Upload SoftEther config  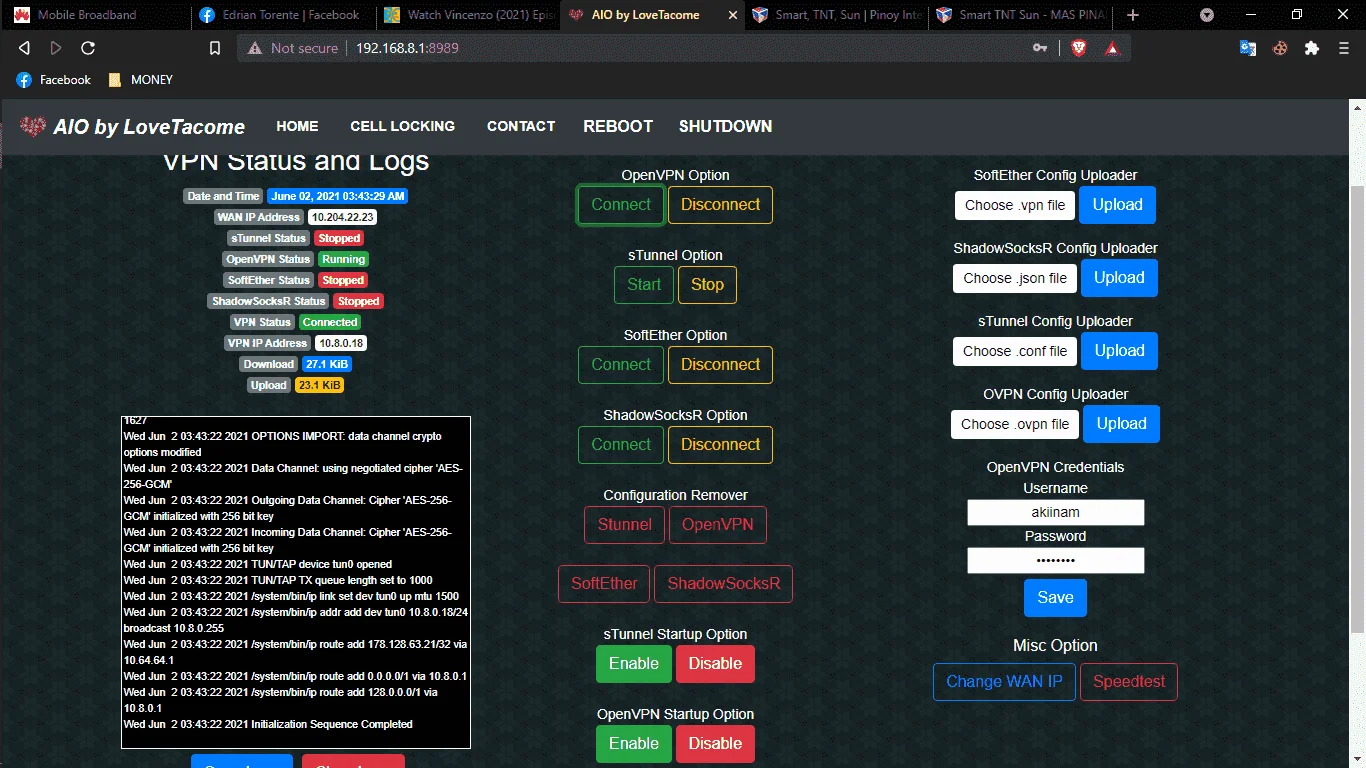tap(1117, 205)
